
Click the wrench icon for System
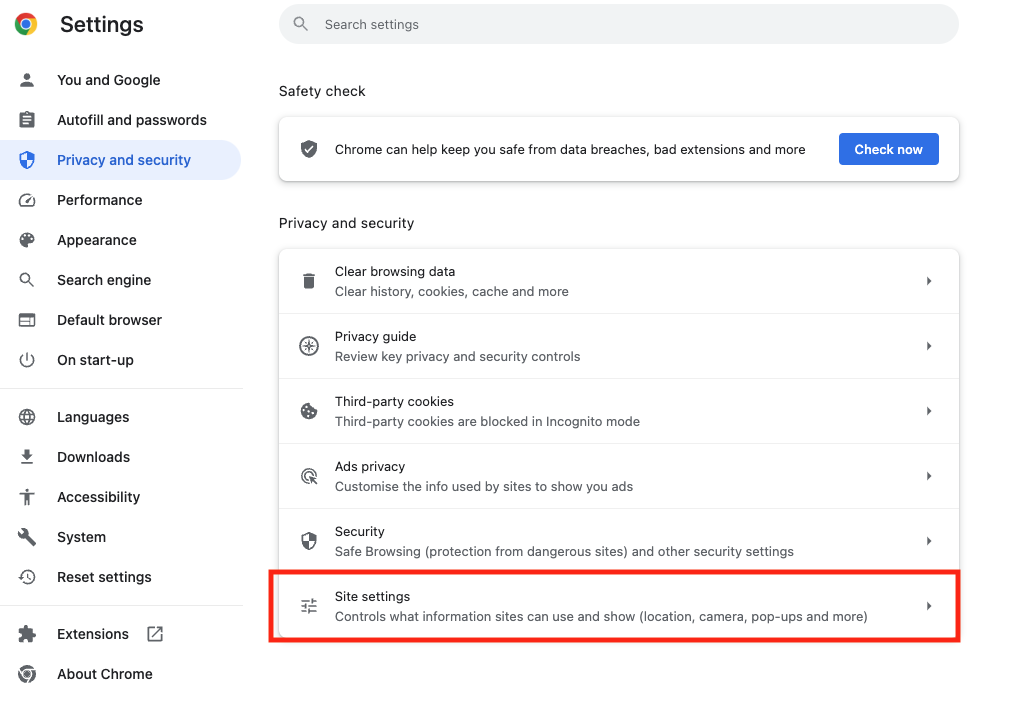(27, 537)
